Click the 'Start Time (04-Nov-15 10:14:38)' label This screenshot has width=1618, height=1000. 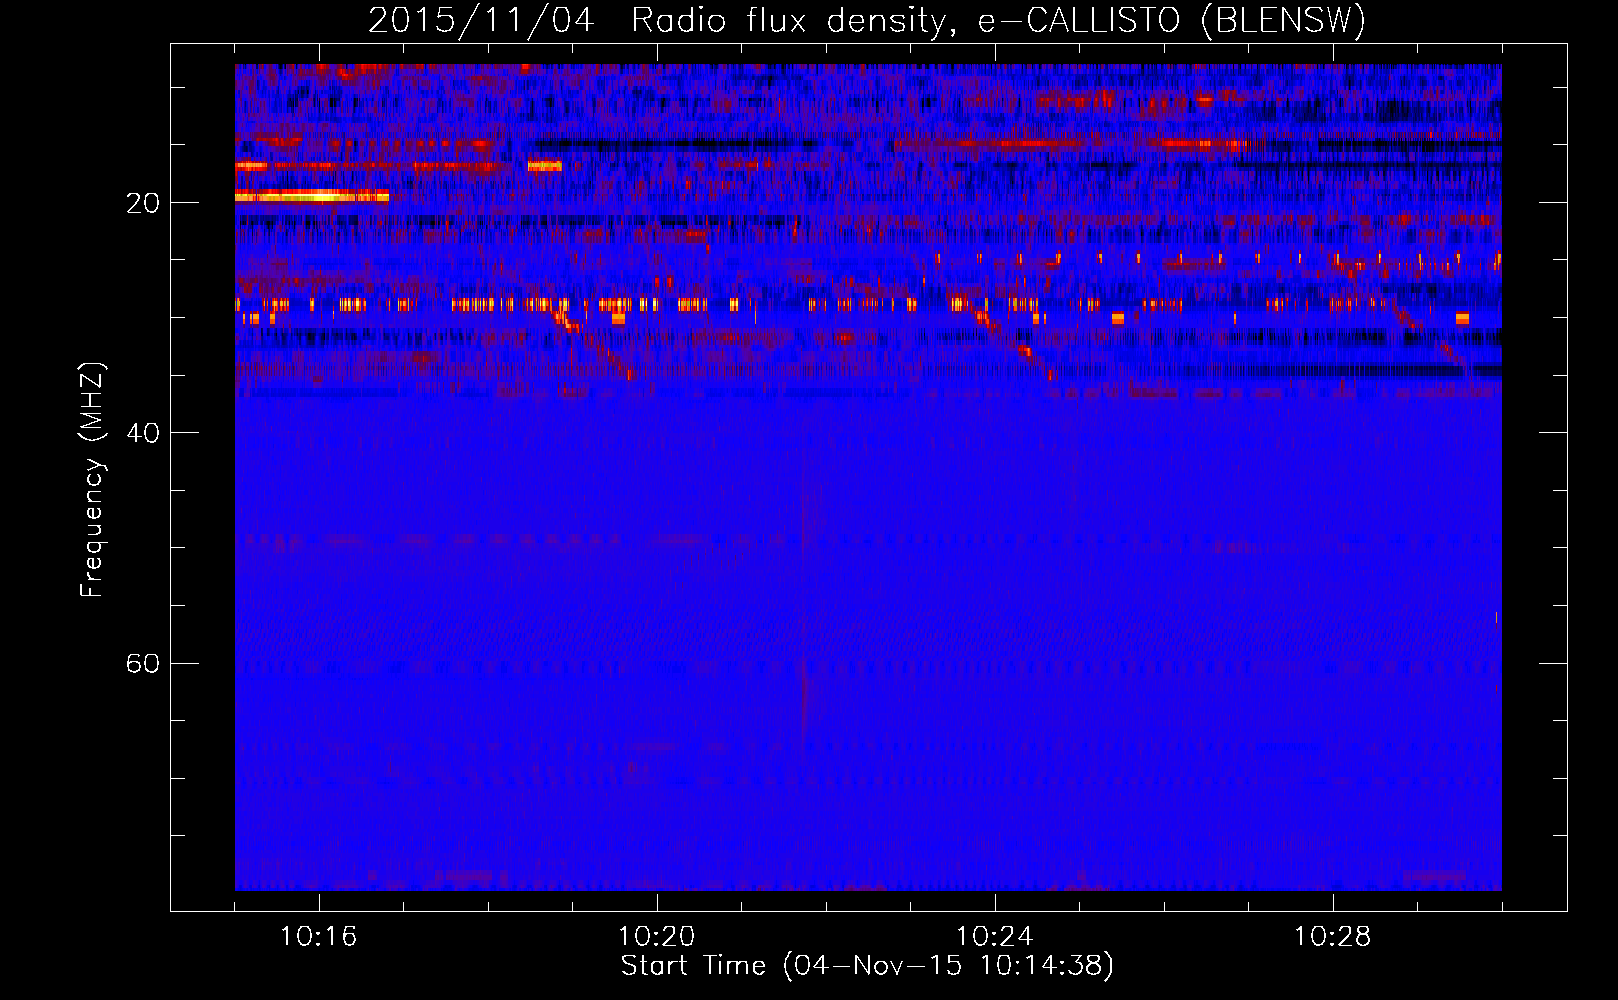[867, 966]
